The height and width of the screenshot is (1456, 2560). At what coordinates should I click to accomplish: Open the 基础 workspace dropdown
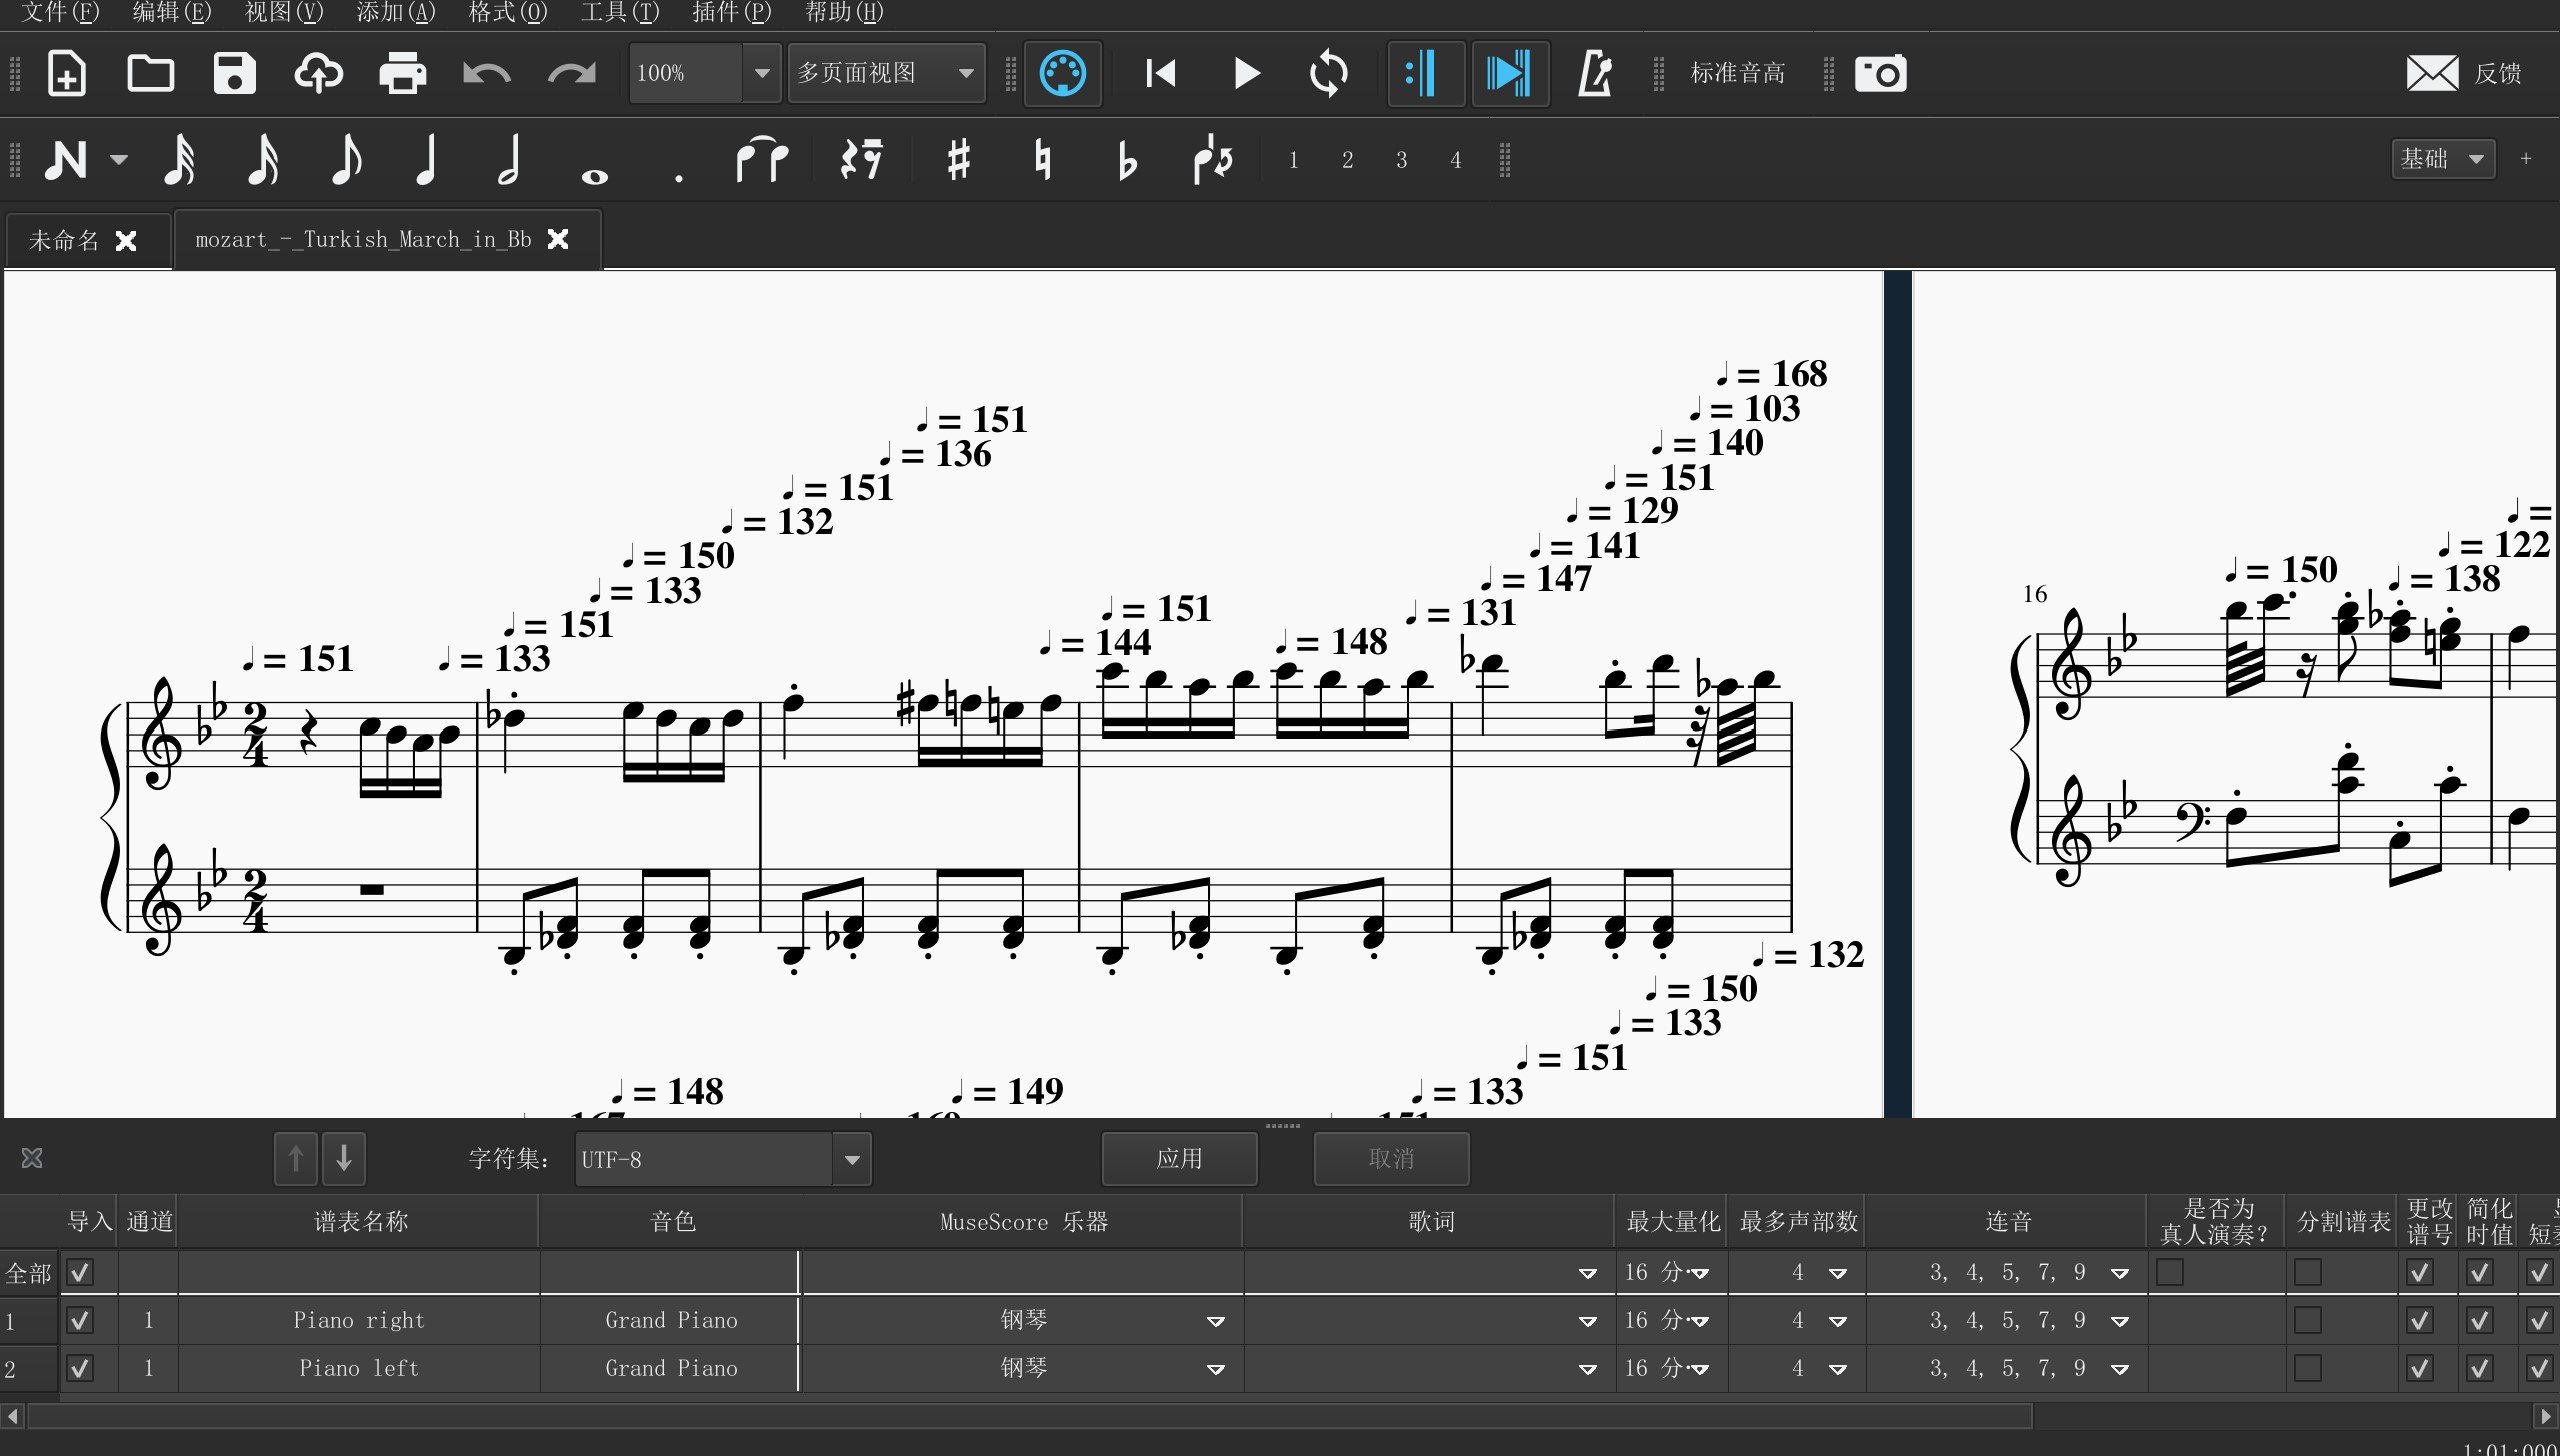[x=2443, y=160]
